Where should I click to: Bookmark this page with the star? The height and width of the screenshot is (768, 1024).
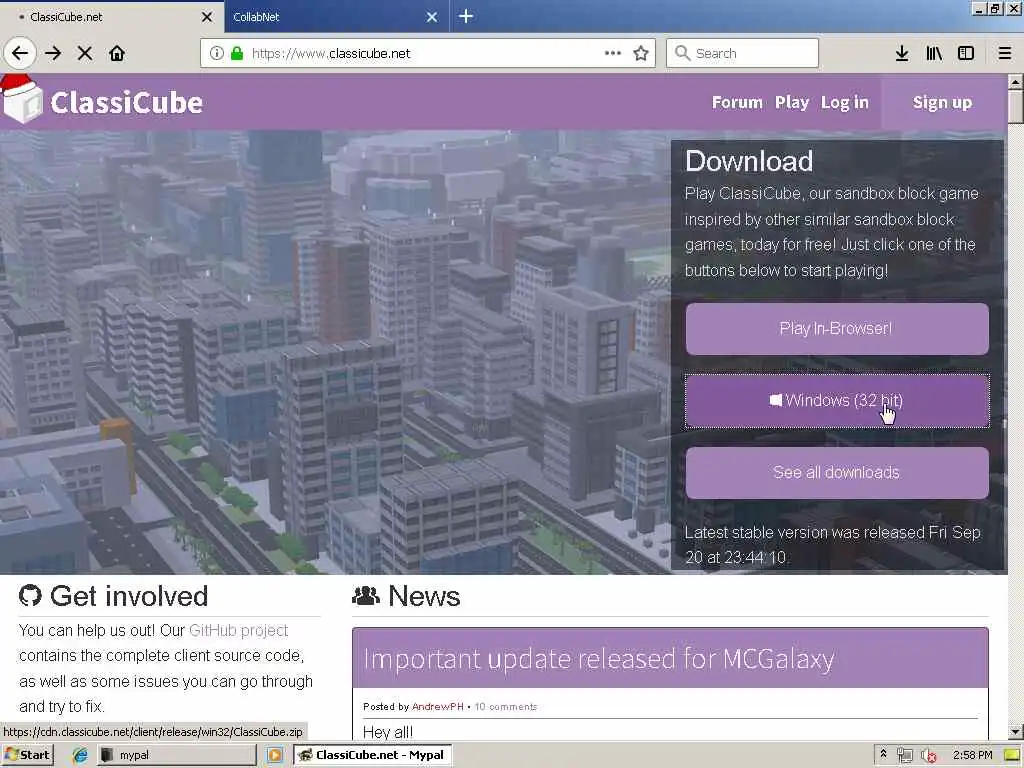[641, 54]
